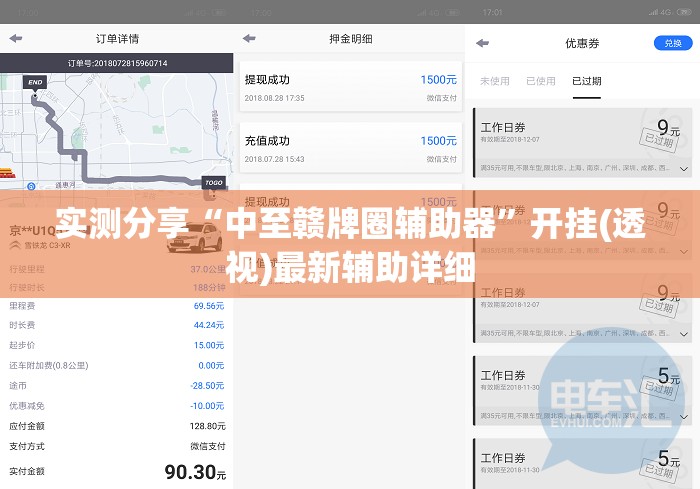Click the 应付金额 128.80元 value
Image resolution: width=700 pixels, height=489 pixels.
(208, 426)
